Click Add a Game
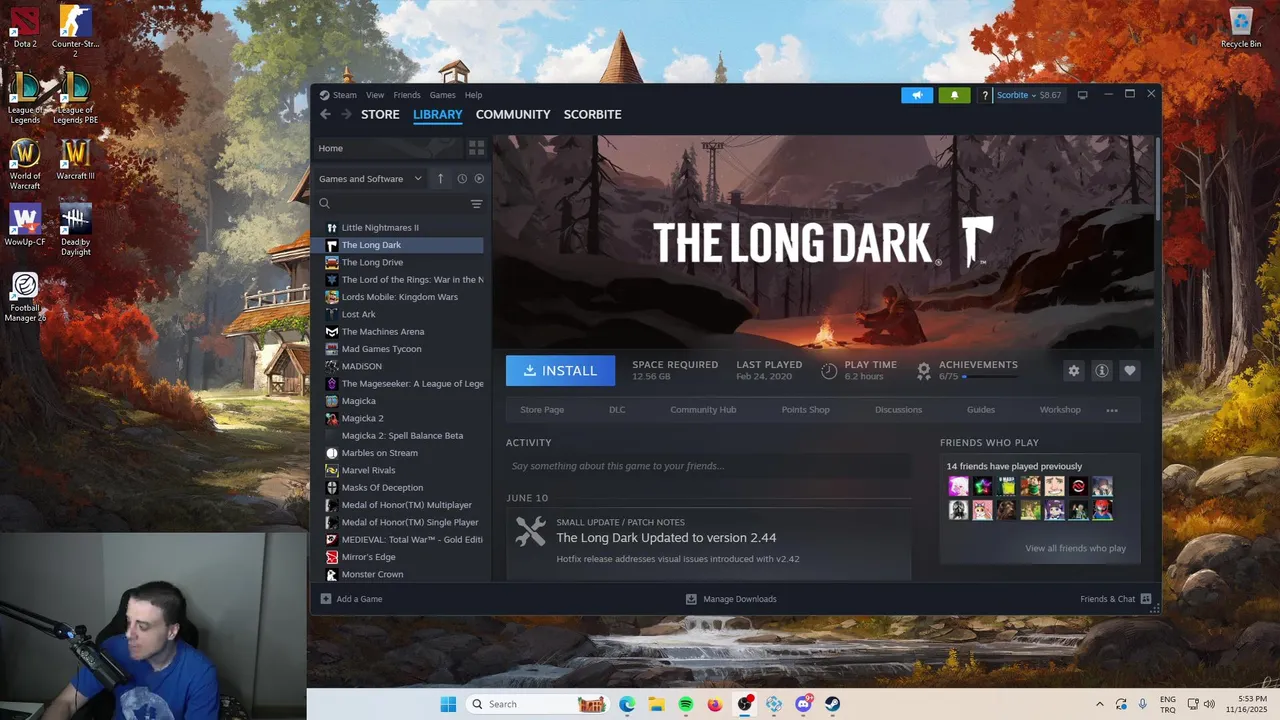This screenshot has width=1280, height=720. point(351,599)
